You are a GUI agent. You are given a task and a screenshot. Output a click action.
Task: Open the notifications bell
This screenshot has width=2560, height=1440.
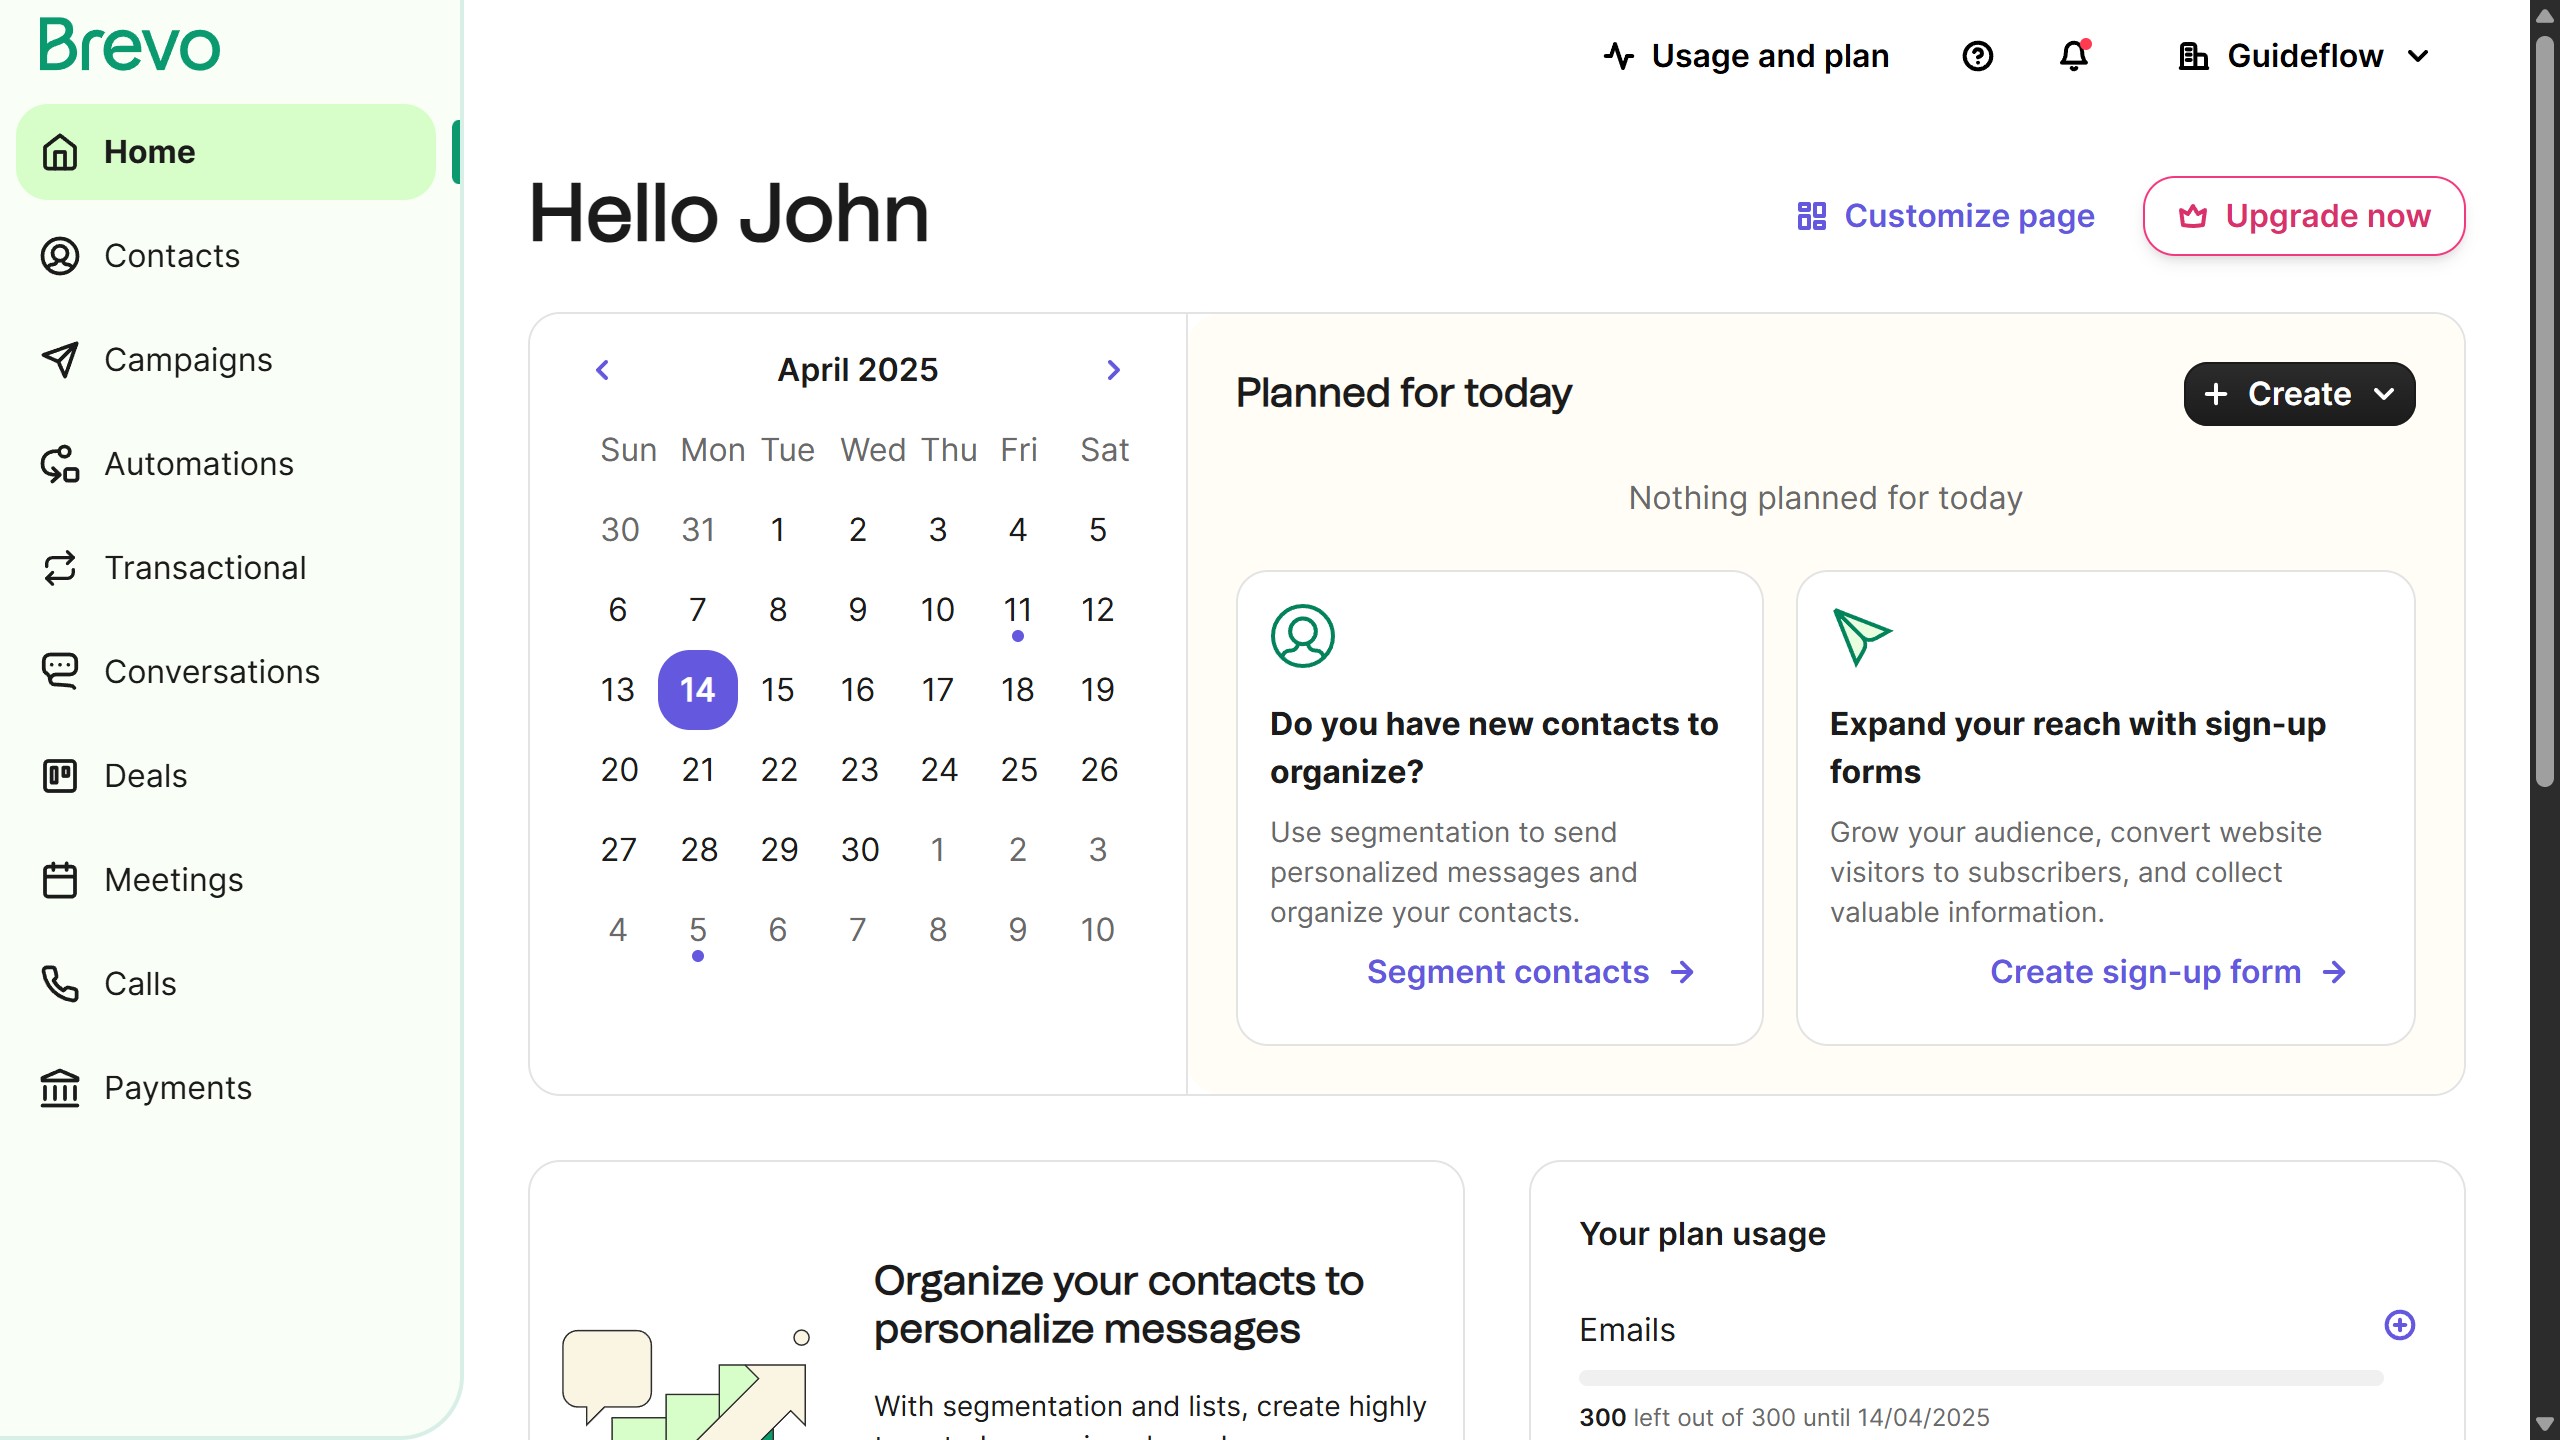pos(2074,56)
